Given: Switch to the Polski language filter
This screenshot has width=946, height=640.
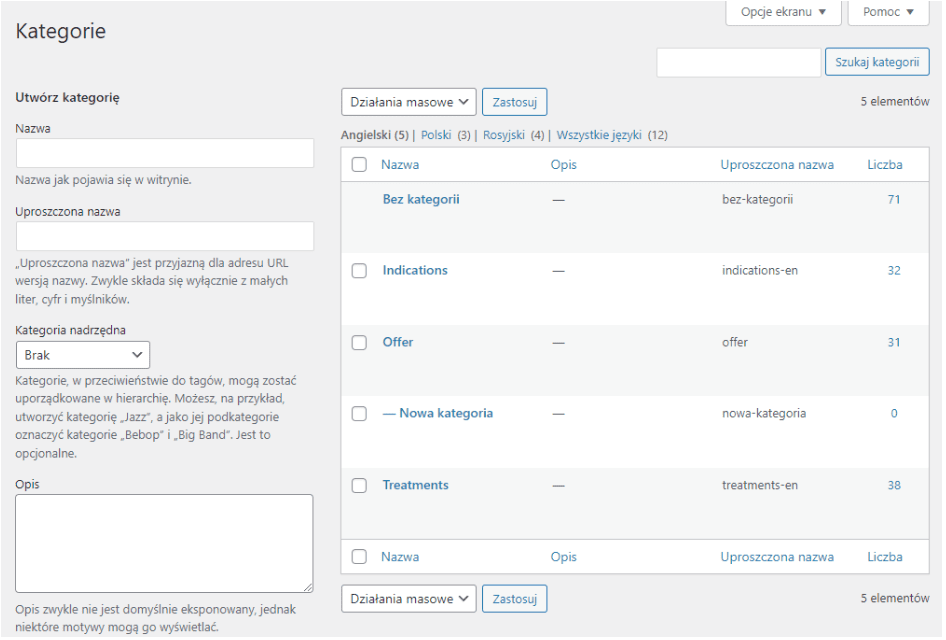Looking at the screenshot, I should [x=436, y=135].
